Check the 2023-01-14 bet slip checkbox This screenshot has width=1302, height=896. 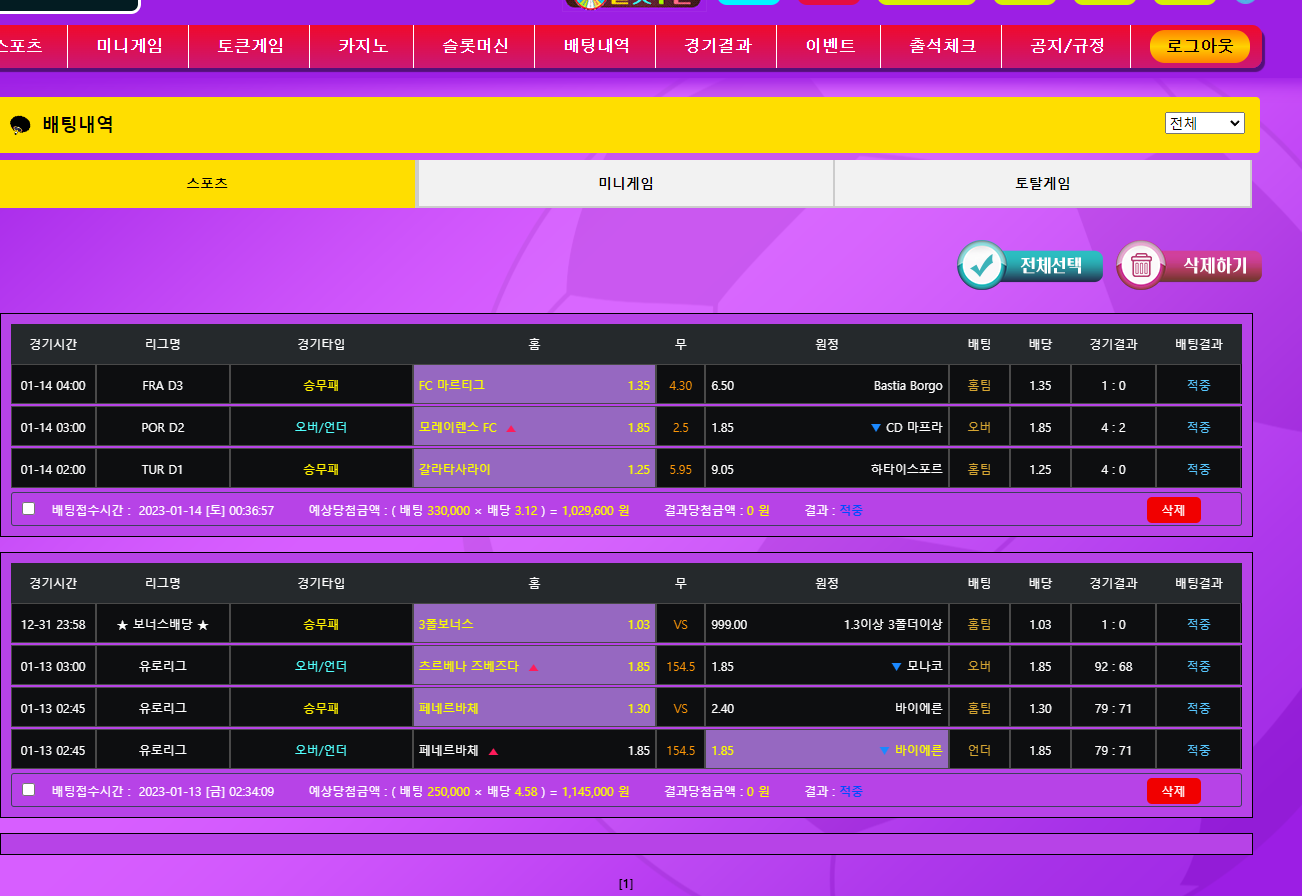28,508
